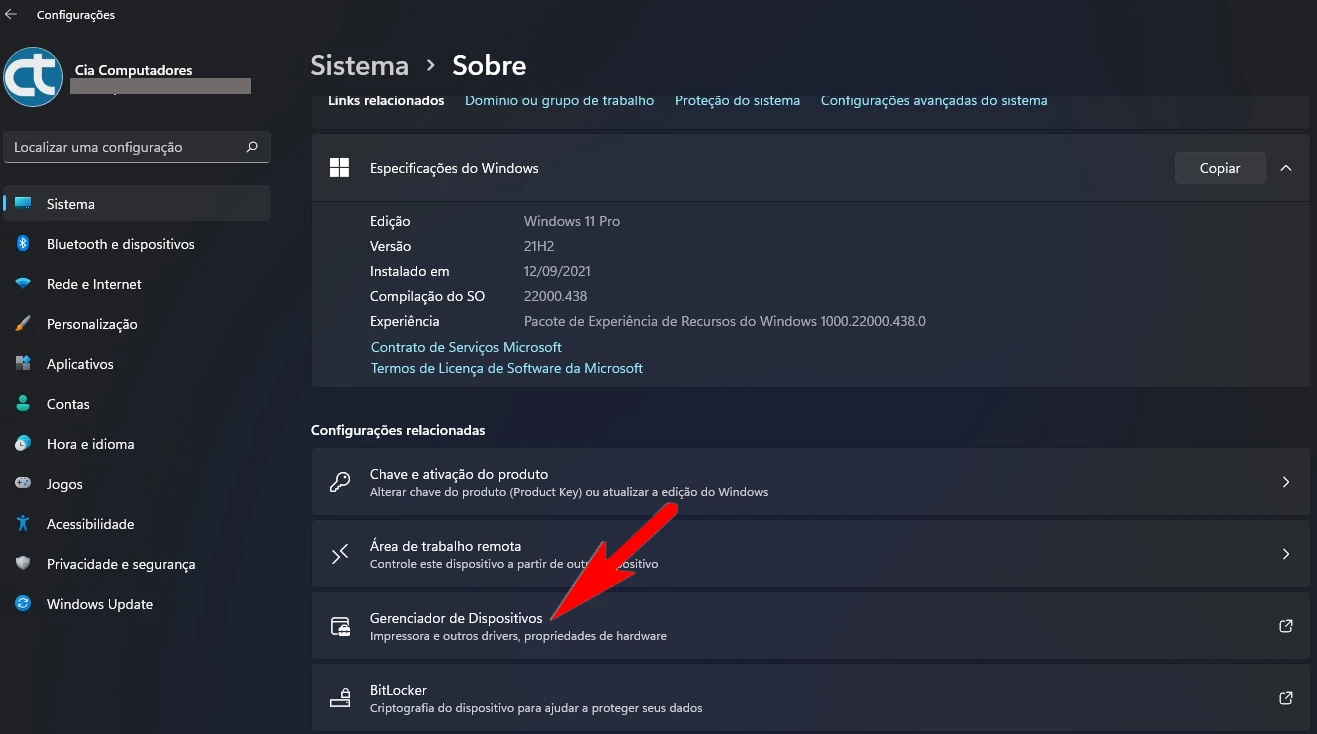Click the BitLocker lock icon
Image resolution: width=1317 pixels, height=734 pixels.
coord(340,698)
